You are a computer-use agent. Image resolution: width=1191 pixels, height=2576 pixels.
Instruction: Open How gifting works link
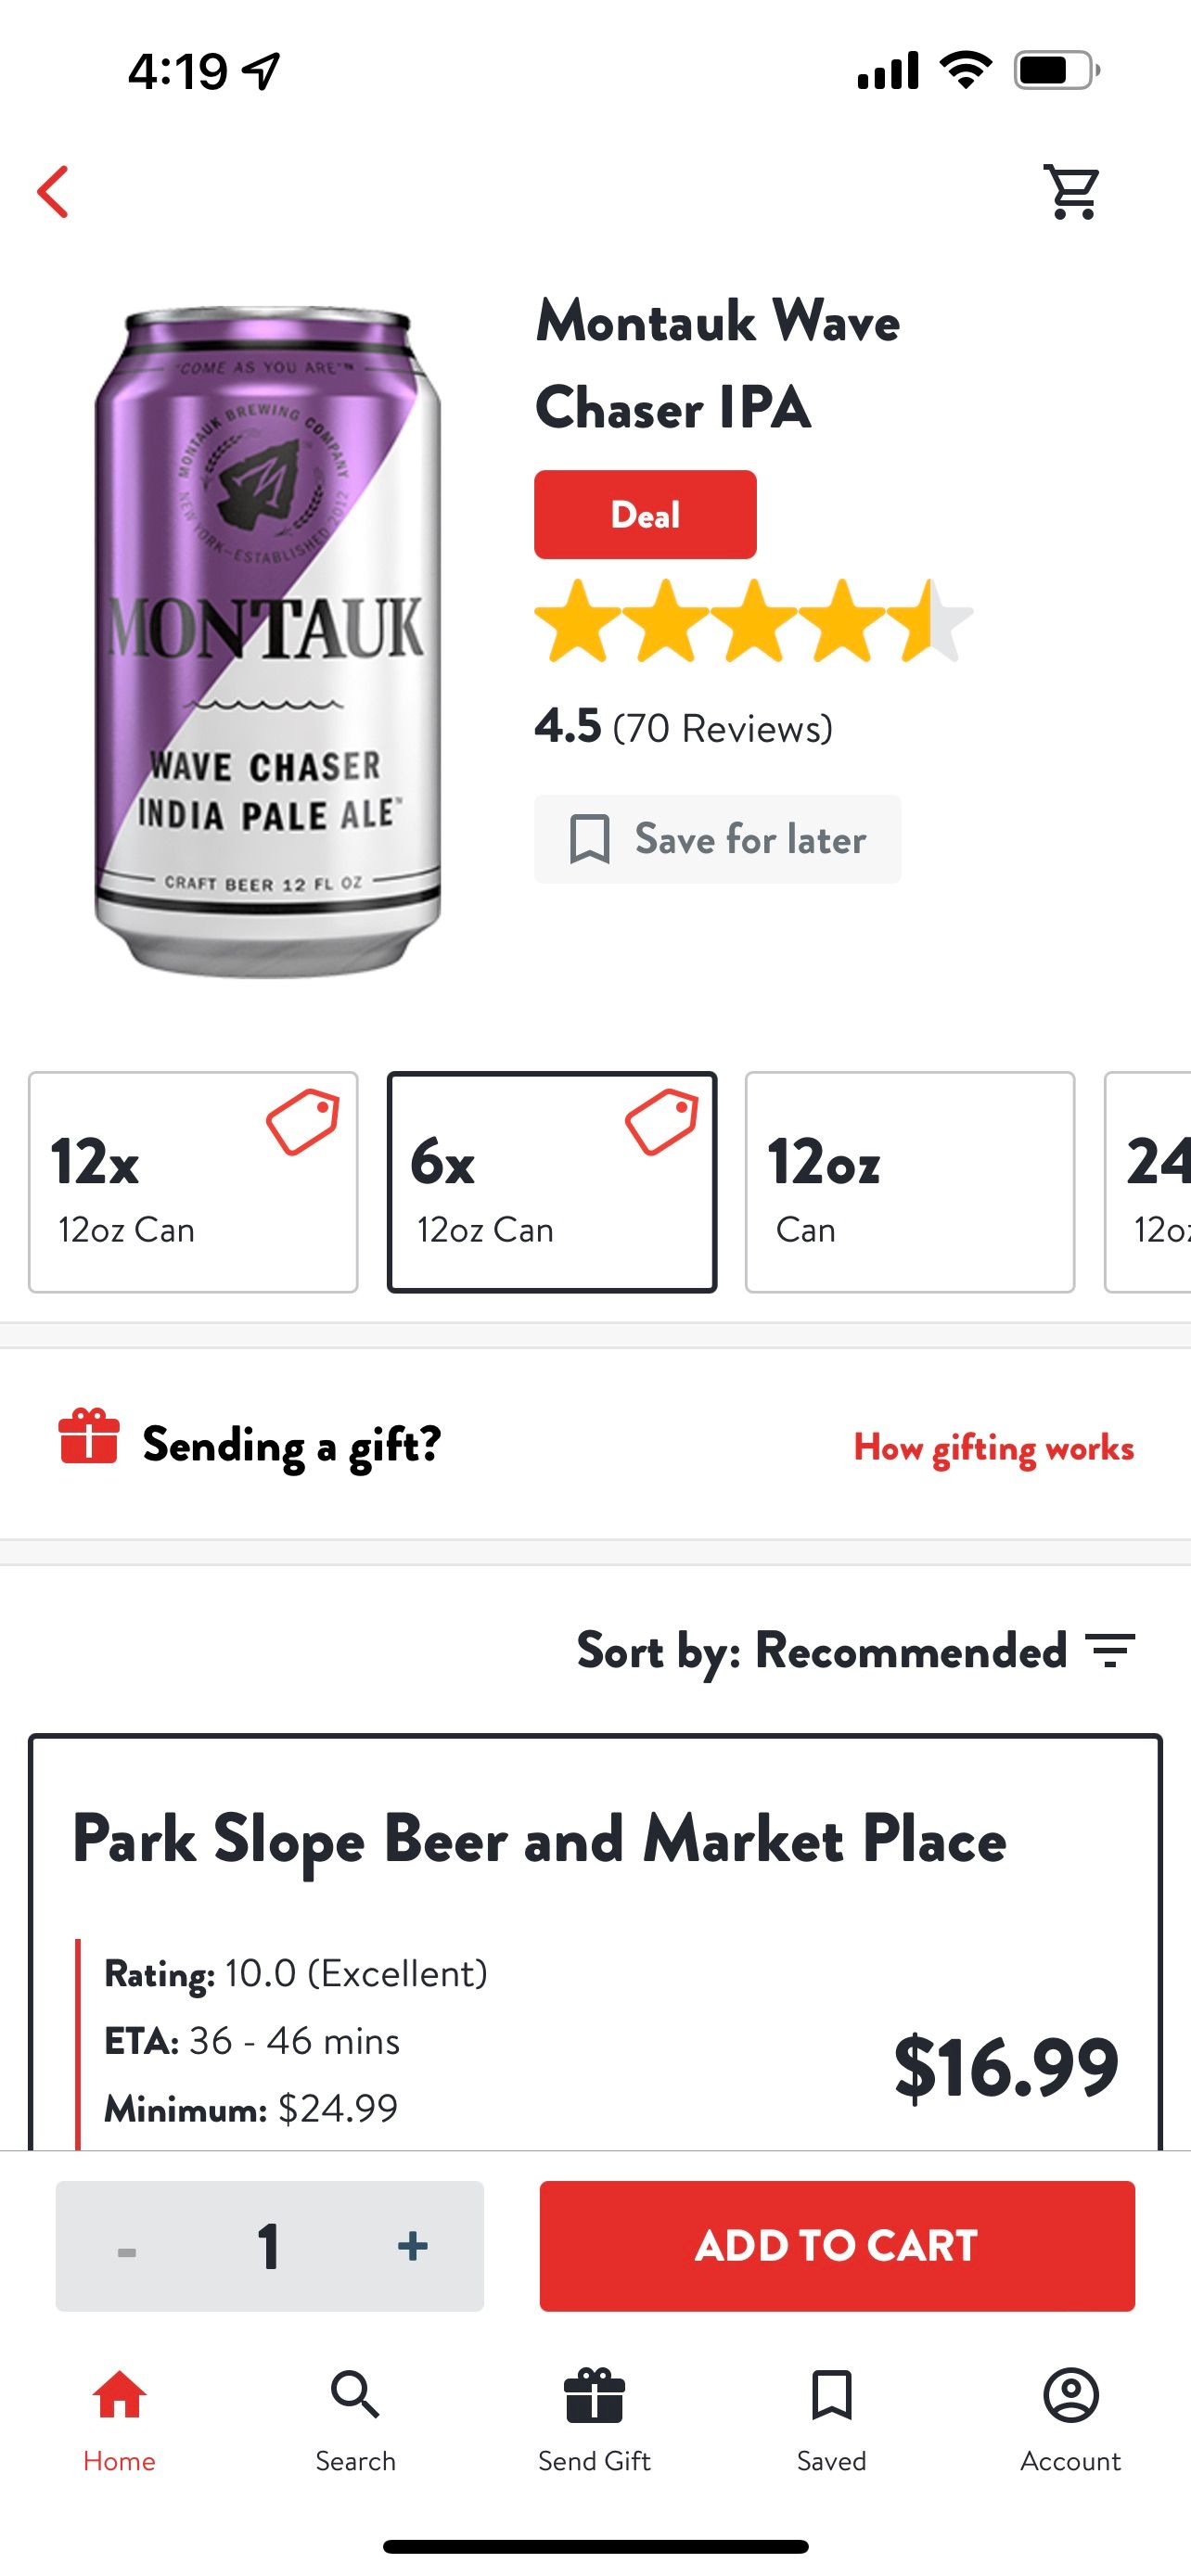tap(993, 1448)
